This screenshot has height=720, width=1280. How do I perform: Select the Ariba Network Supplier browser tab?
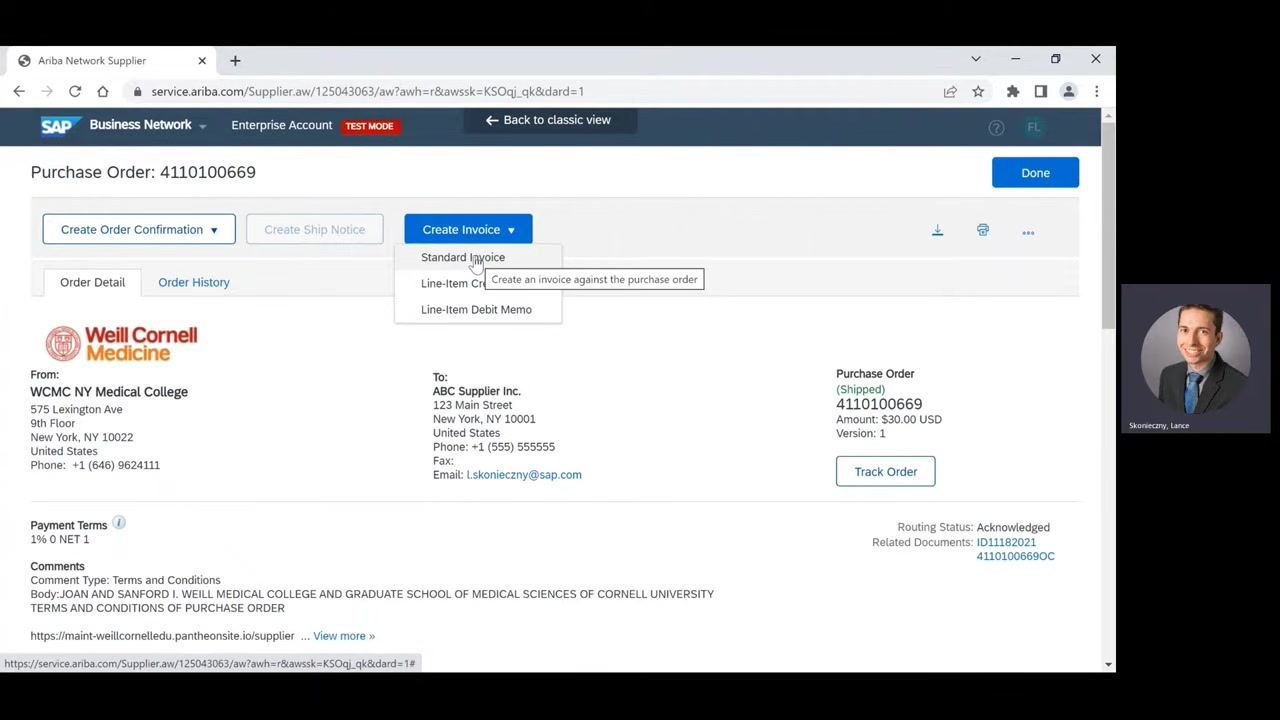point(110,61)
